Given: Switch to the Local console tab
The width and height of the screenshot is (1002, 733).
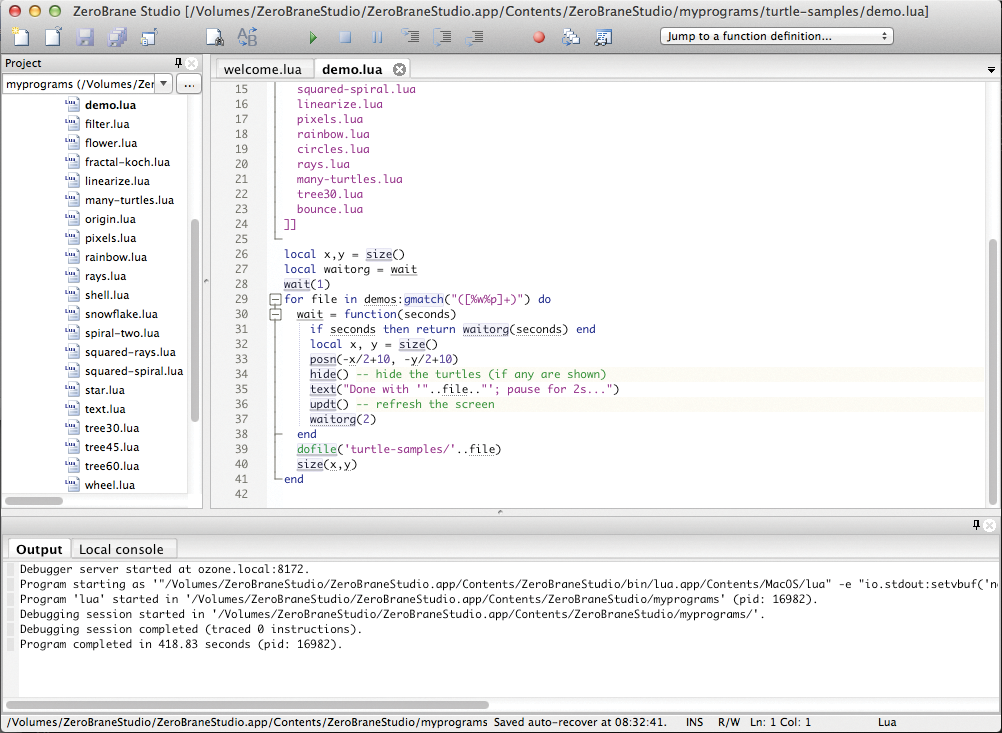Looking at the screenshot, I should point(123,549).
